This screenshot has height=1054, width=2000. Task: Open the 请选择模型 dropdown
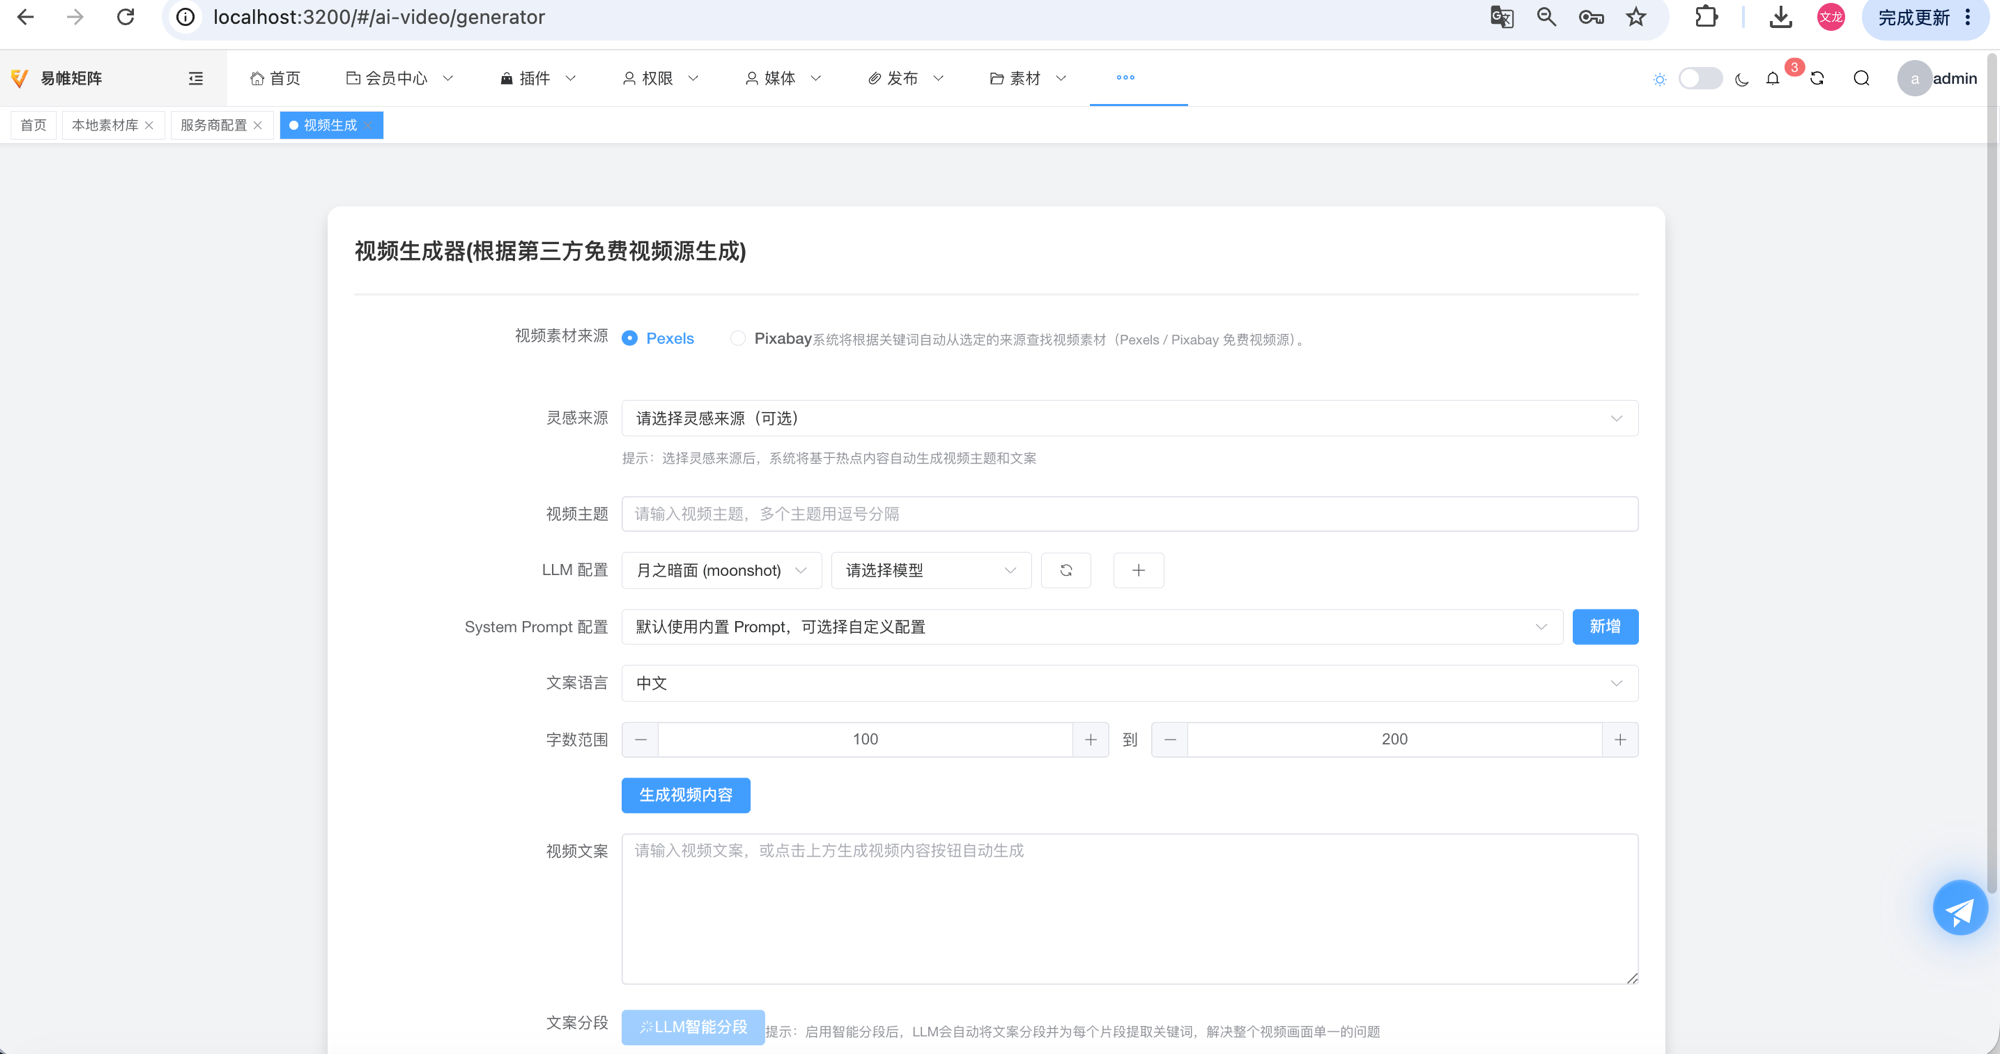point(931,570)
